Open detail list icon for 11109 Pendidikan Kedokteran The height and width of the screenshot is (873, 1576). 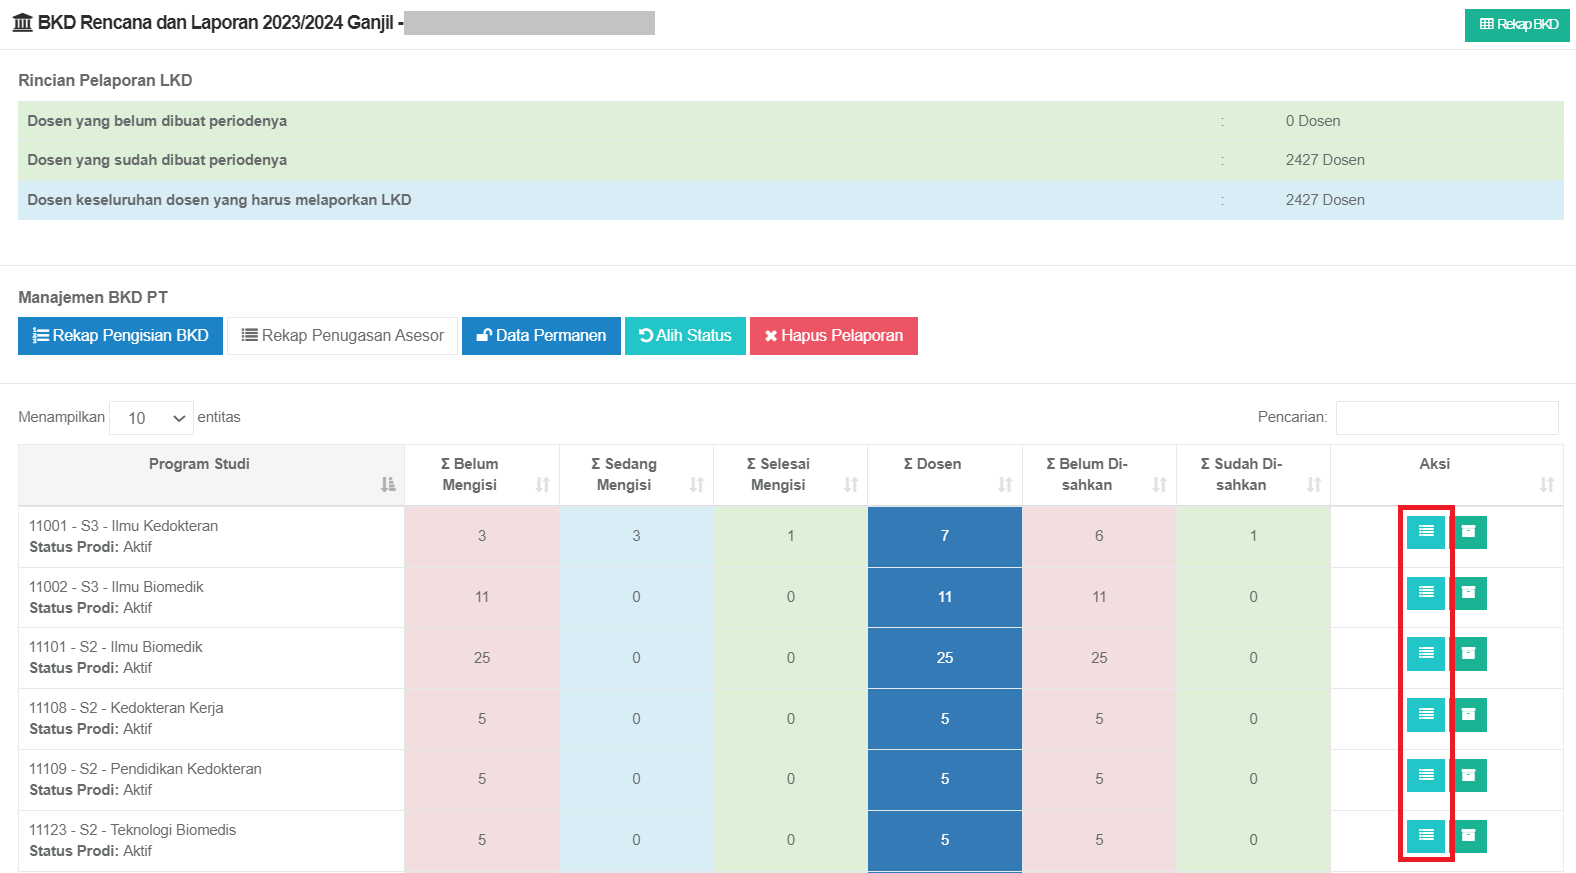click(x=1426, y=775)
